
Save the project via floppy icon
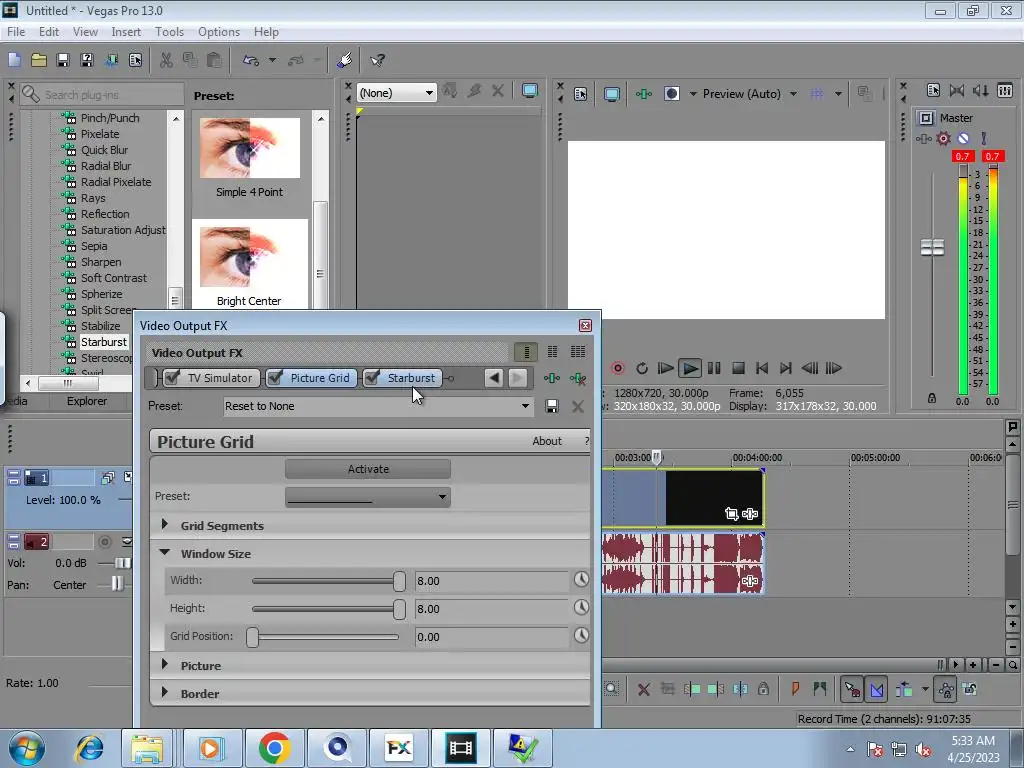tap(63, 60)
